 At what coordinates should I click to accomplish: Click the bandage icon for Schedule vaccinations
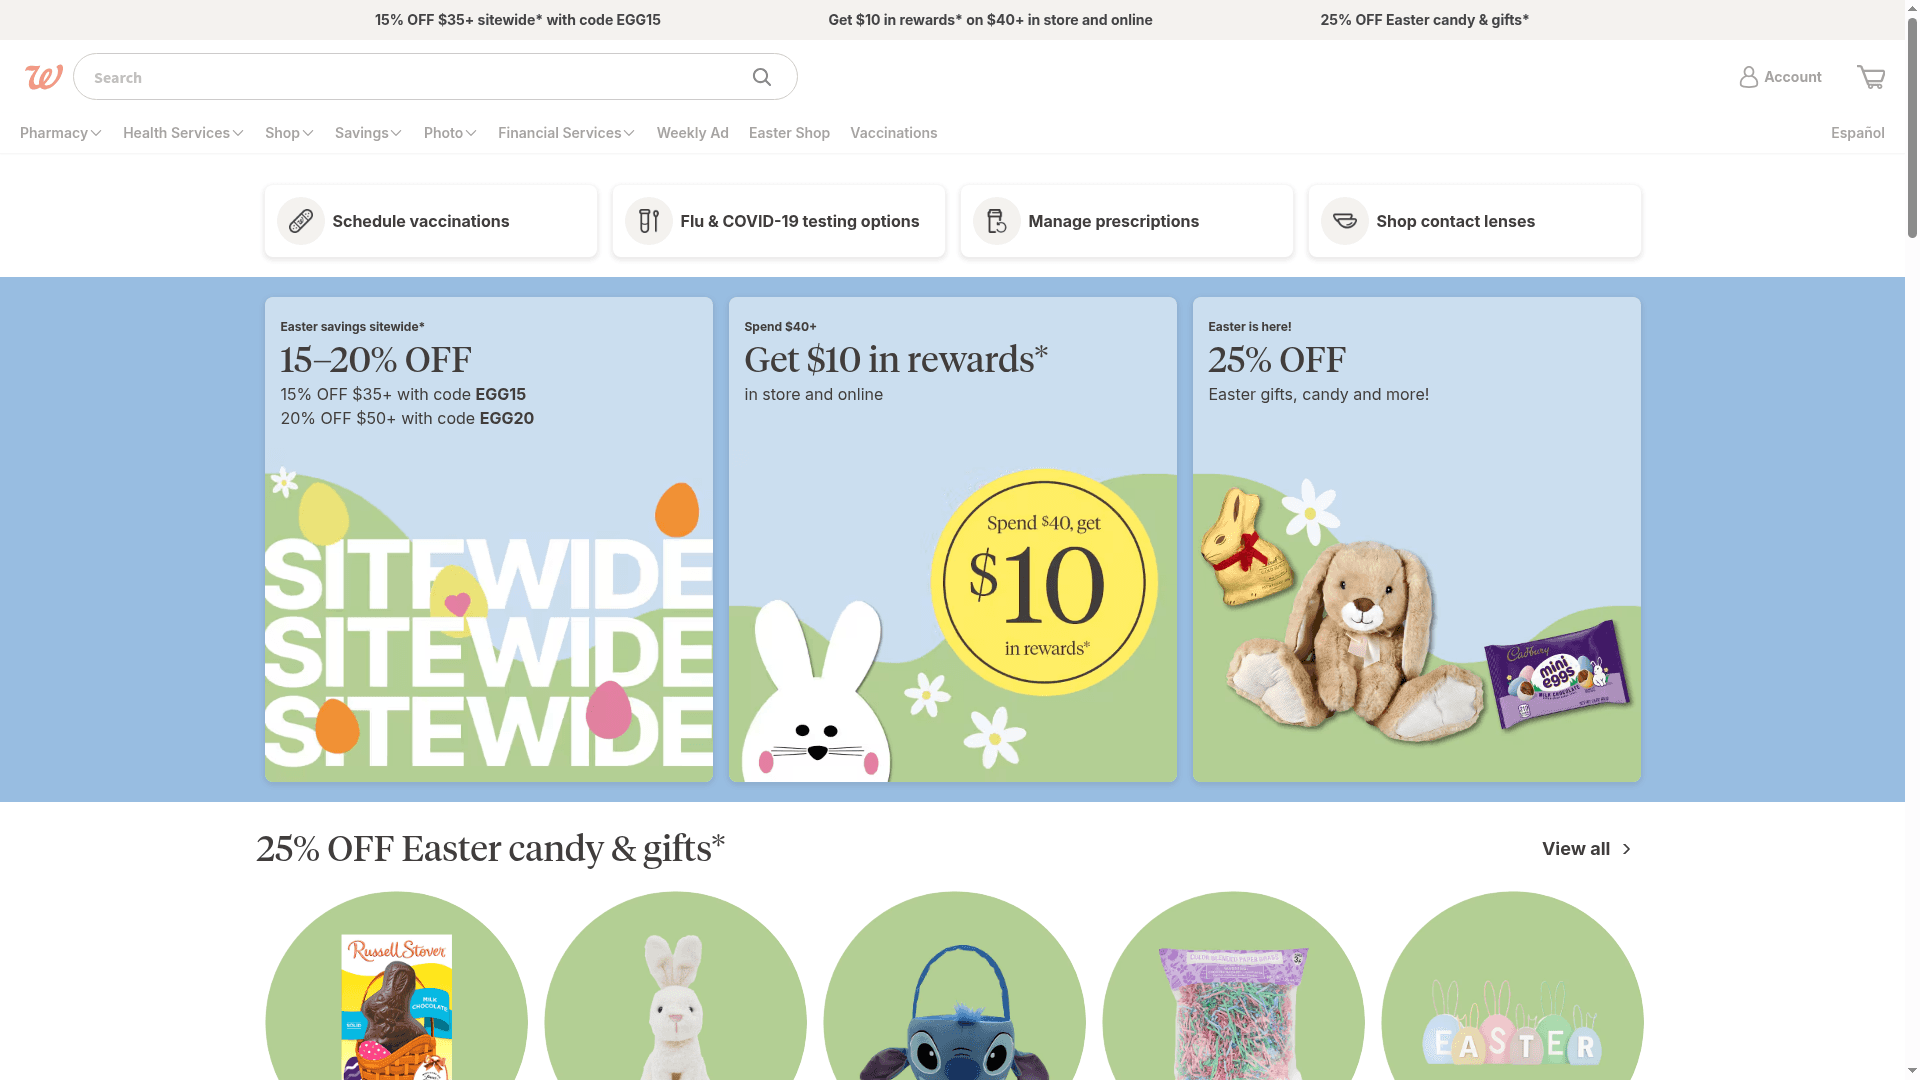301,221
